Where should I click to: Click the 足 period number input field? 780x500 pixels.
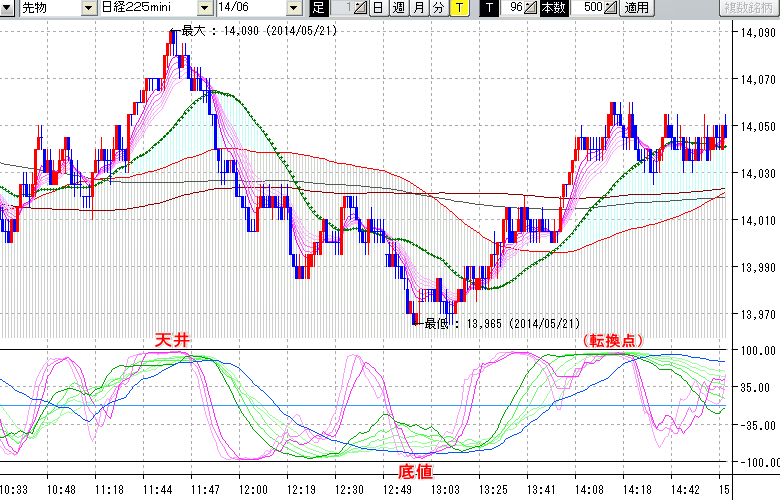tap(343, 8)
